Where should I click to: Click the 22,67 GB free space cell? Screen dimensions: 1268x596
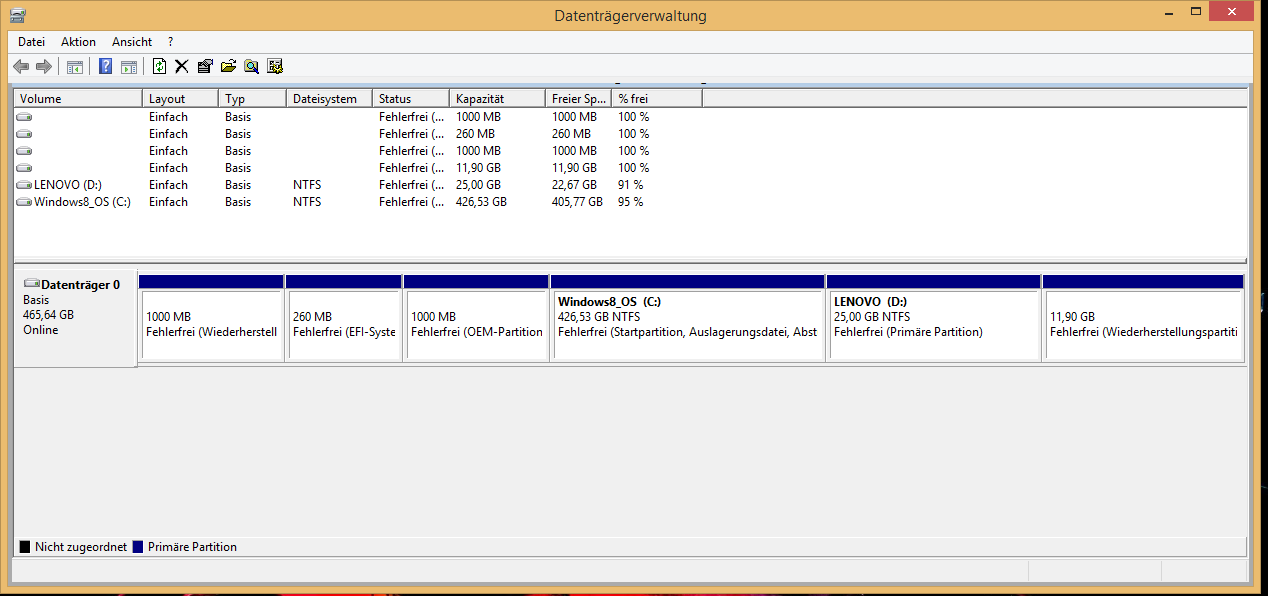(x=574, y=185)
